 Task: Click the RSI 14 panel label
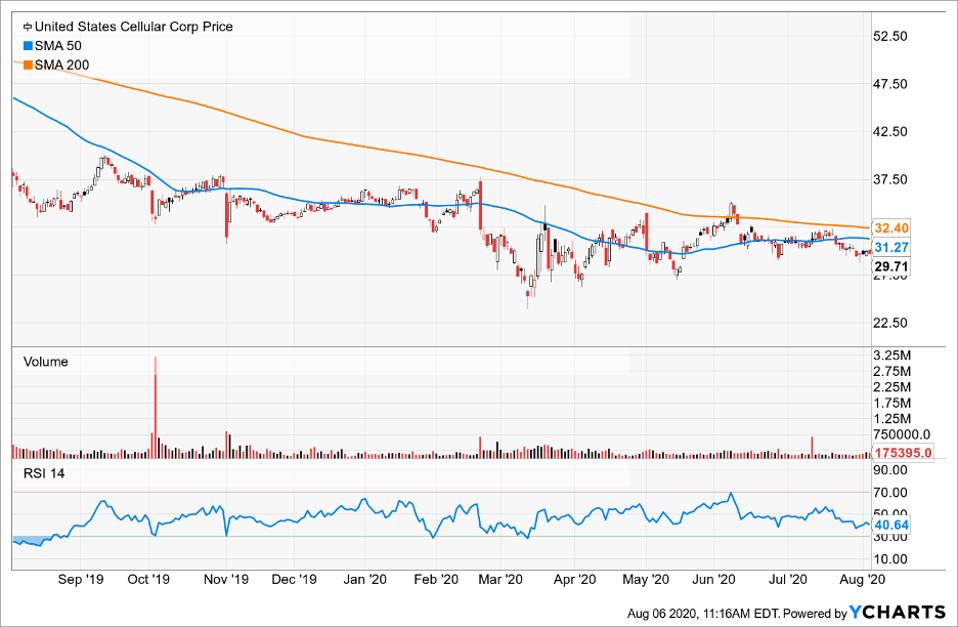[x=44, y=474]
